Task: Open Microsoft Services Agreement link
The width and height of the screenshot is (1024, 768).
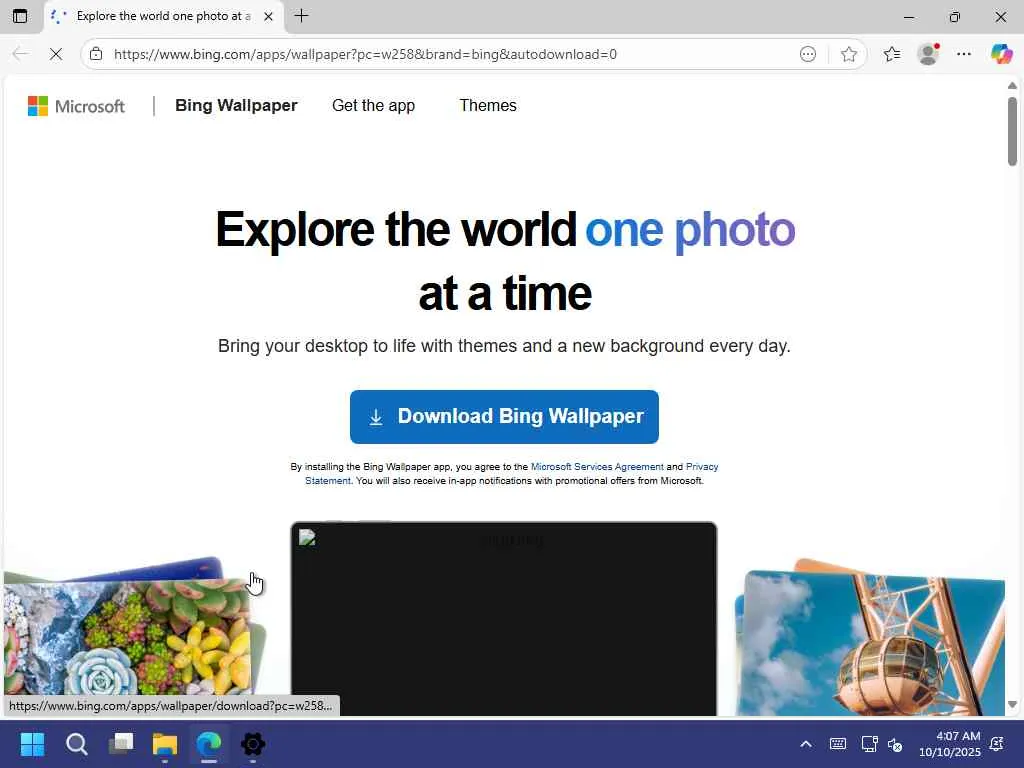Action: click(597, 467)
